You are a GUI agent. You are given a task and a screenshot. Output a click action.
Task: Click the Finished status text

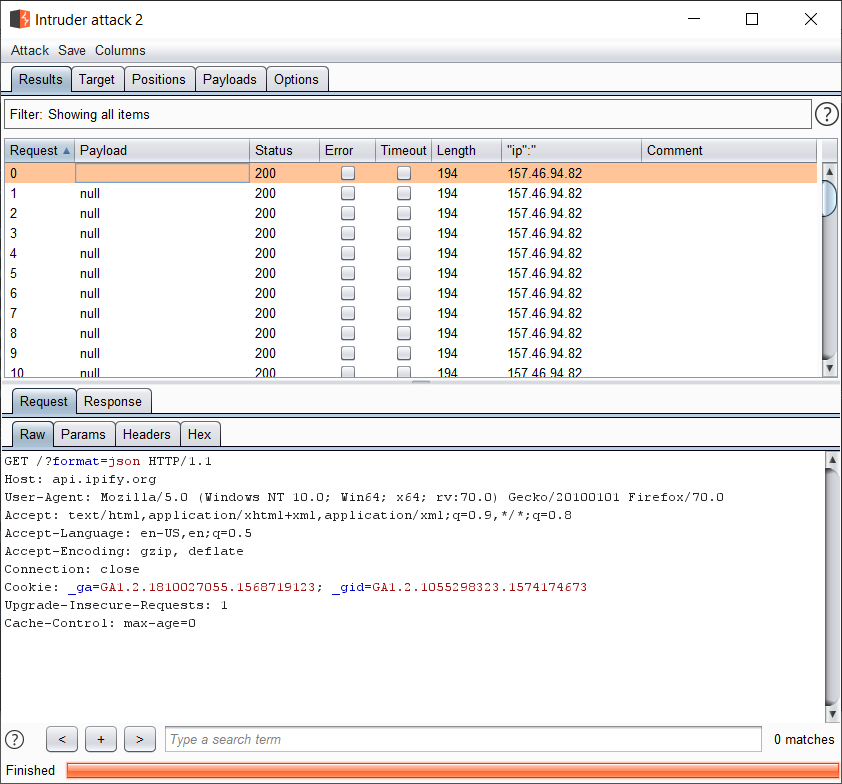[x=30, y=770]
